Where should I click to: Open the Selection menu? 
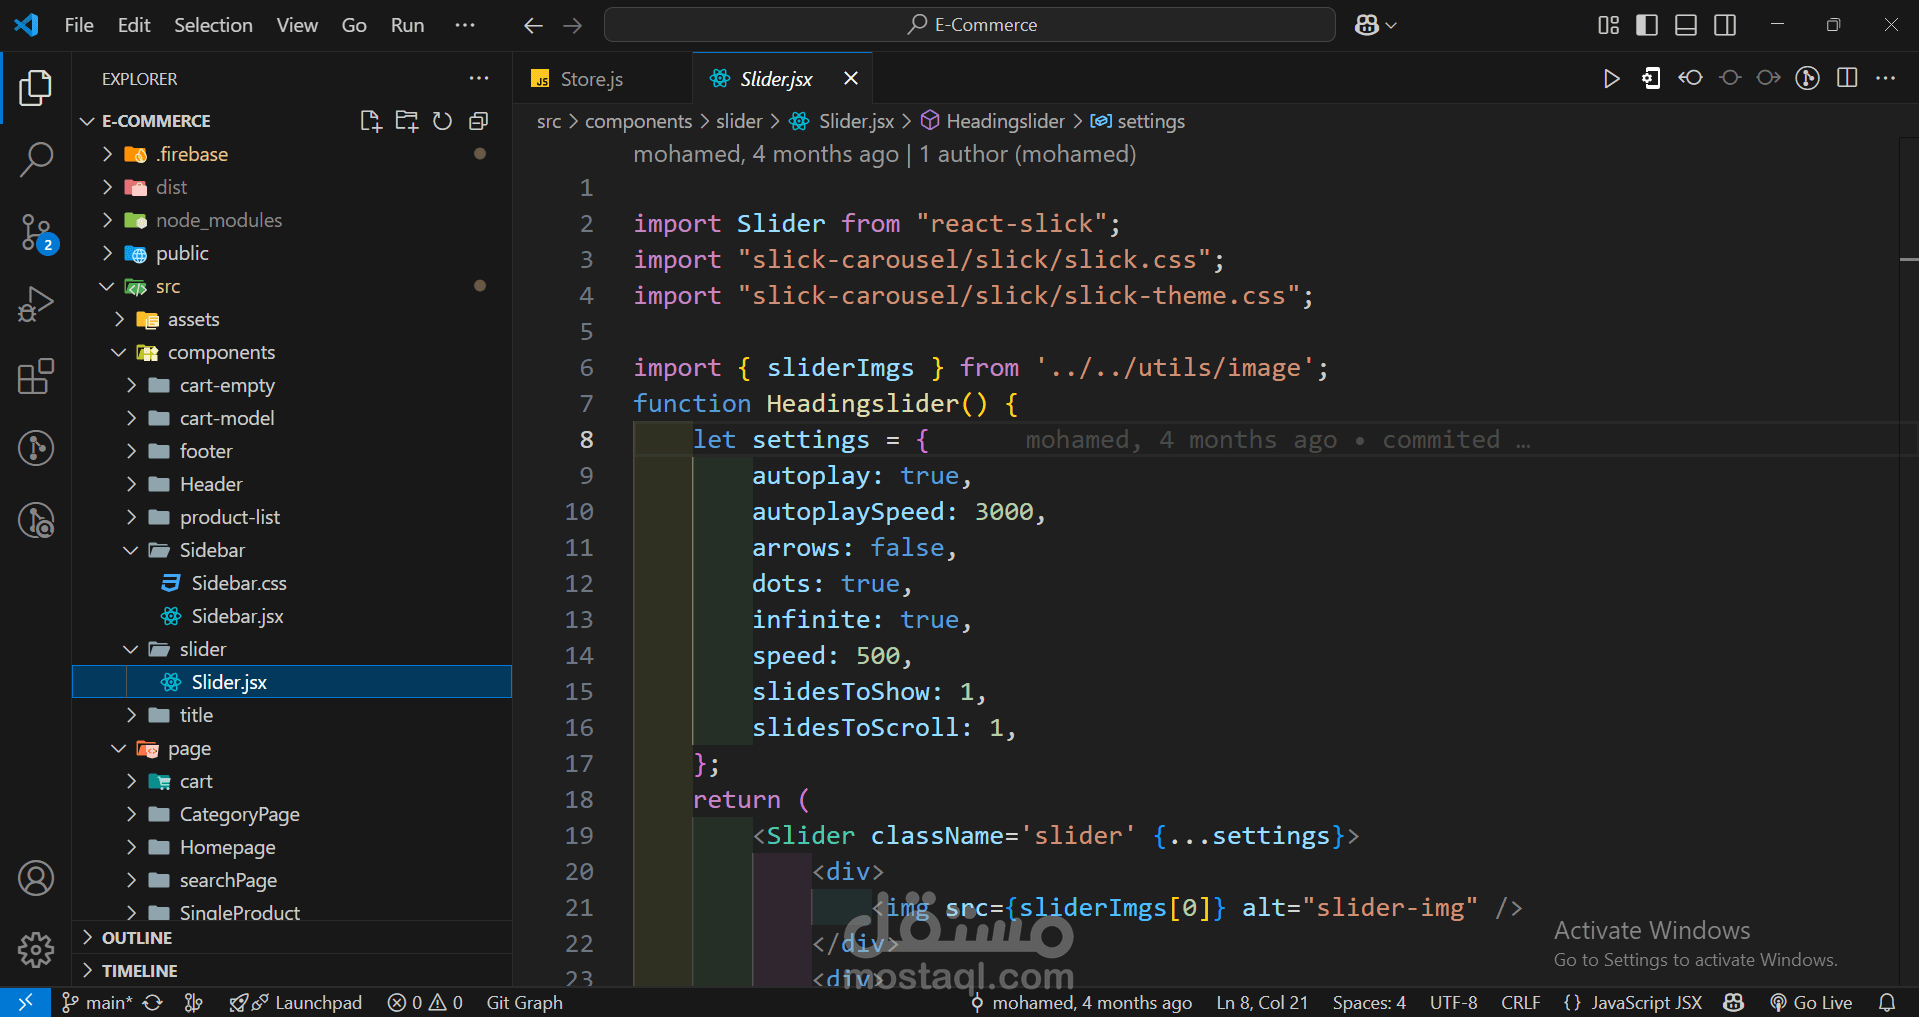coord(213,25)
